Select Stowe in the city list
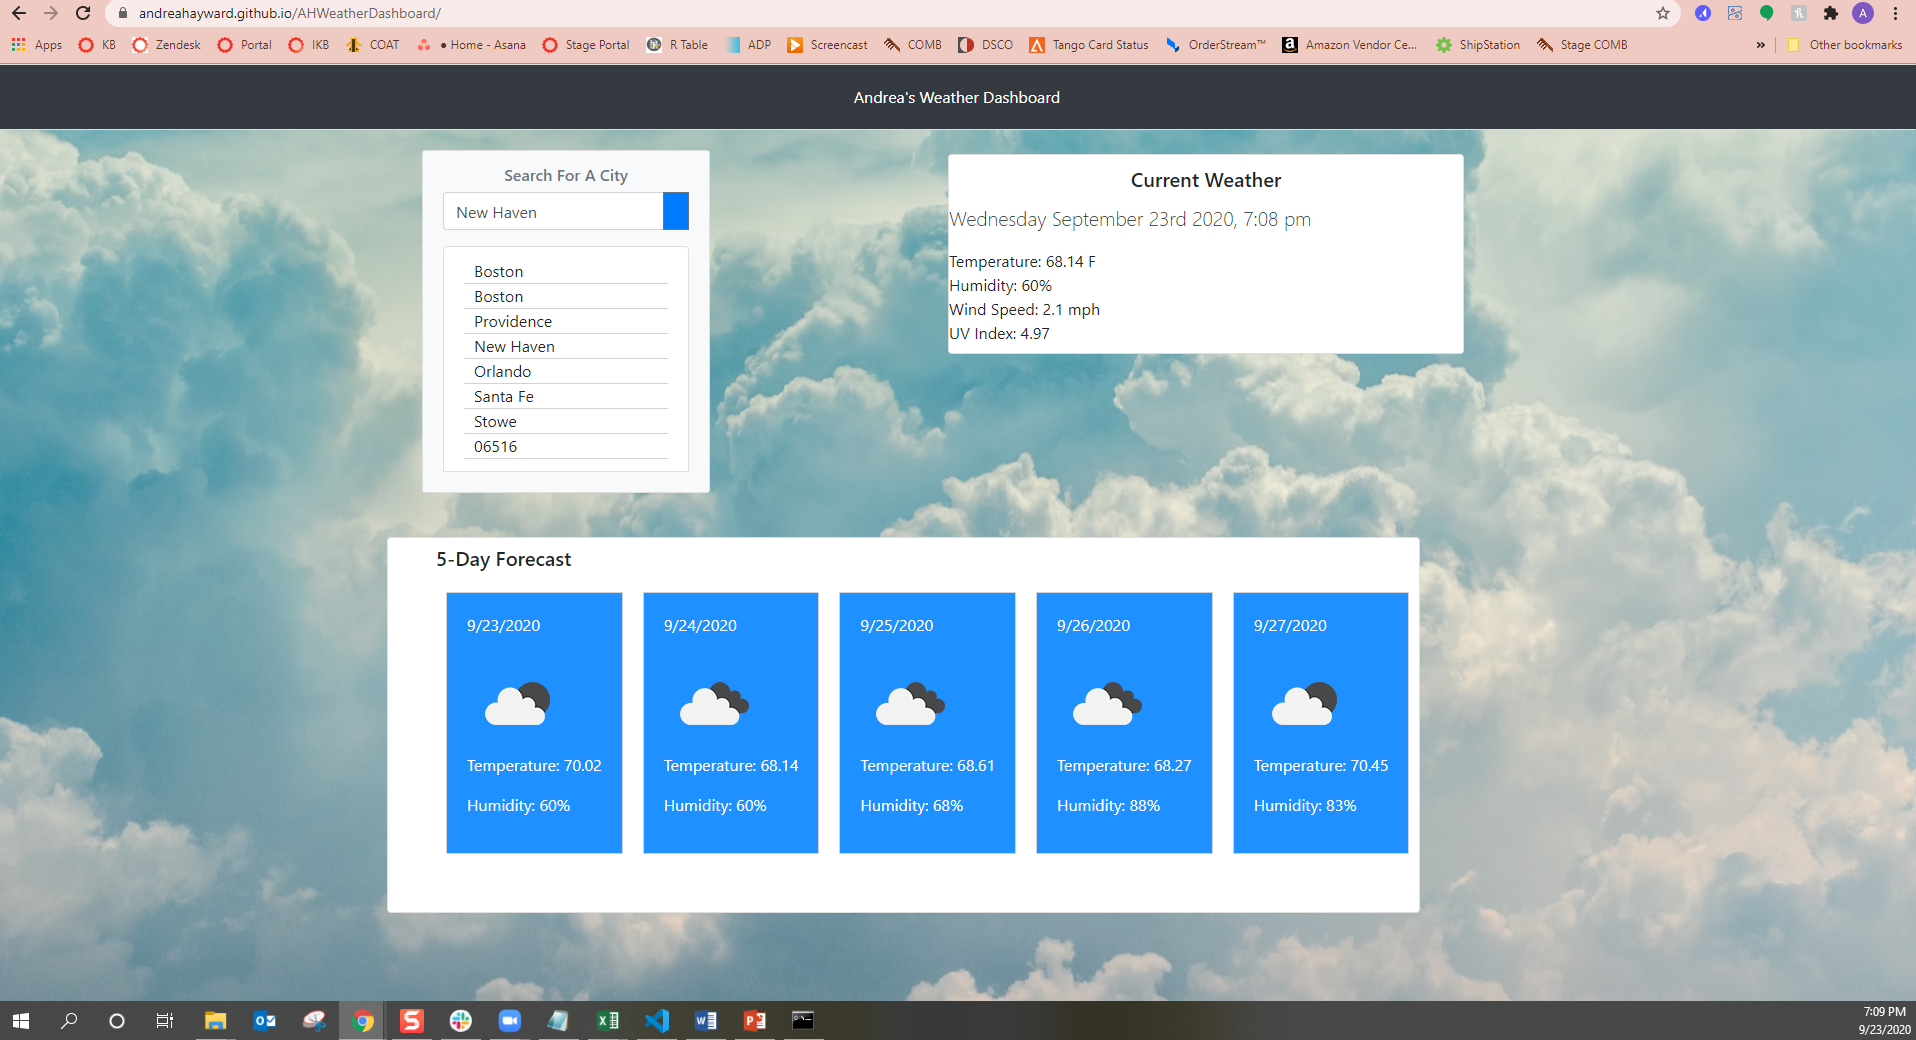 point(566,421)
